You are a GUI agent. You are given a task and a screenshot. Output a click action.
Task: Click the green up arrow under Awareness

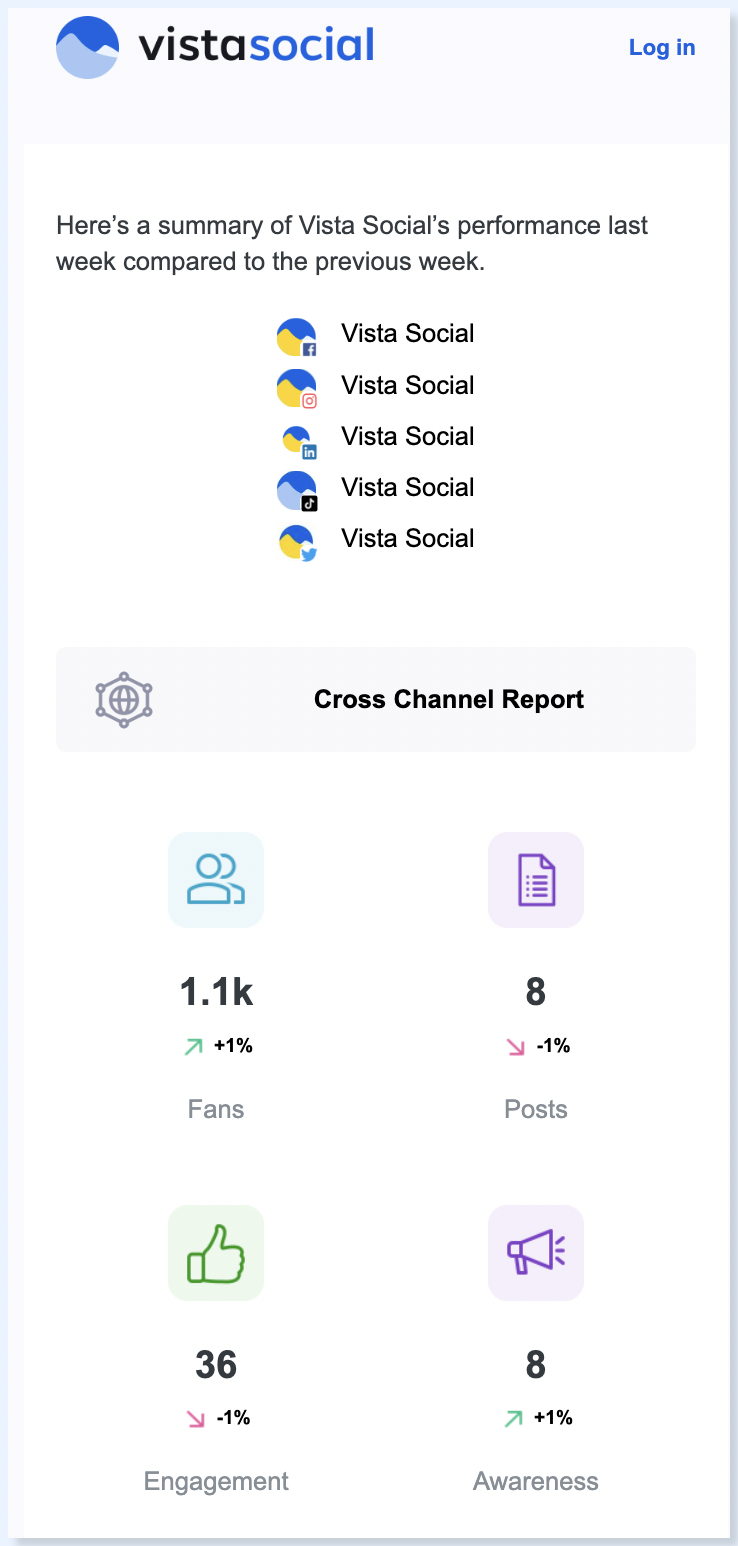tap(513, 1418)
